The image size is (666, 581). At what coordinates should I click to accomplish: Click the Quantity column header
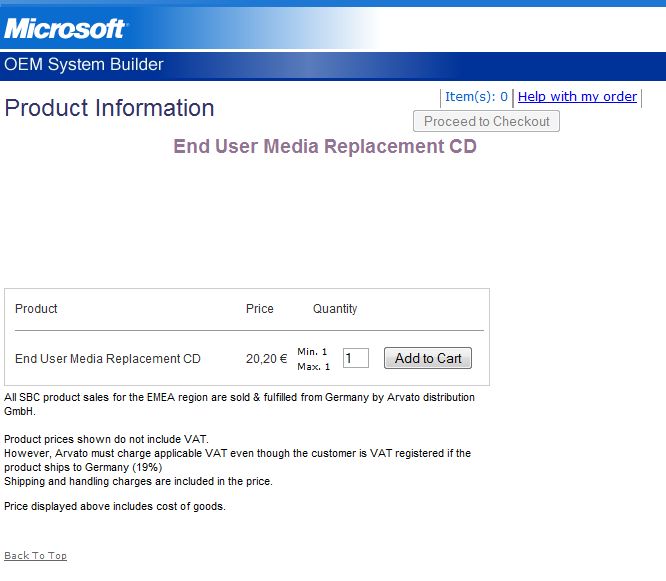tap(335, 309)
